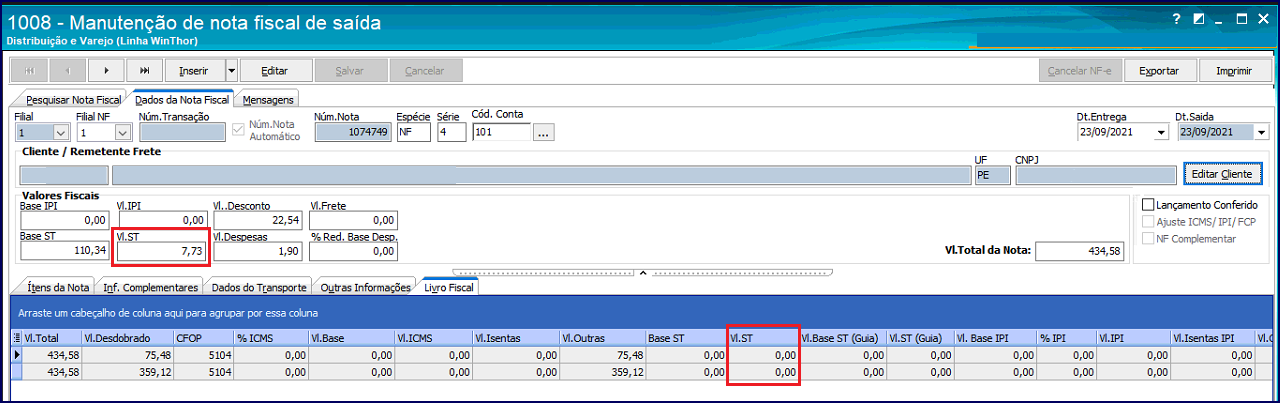
Task: Open the help question mark icon
Action: coord(1176,18)
